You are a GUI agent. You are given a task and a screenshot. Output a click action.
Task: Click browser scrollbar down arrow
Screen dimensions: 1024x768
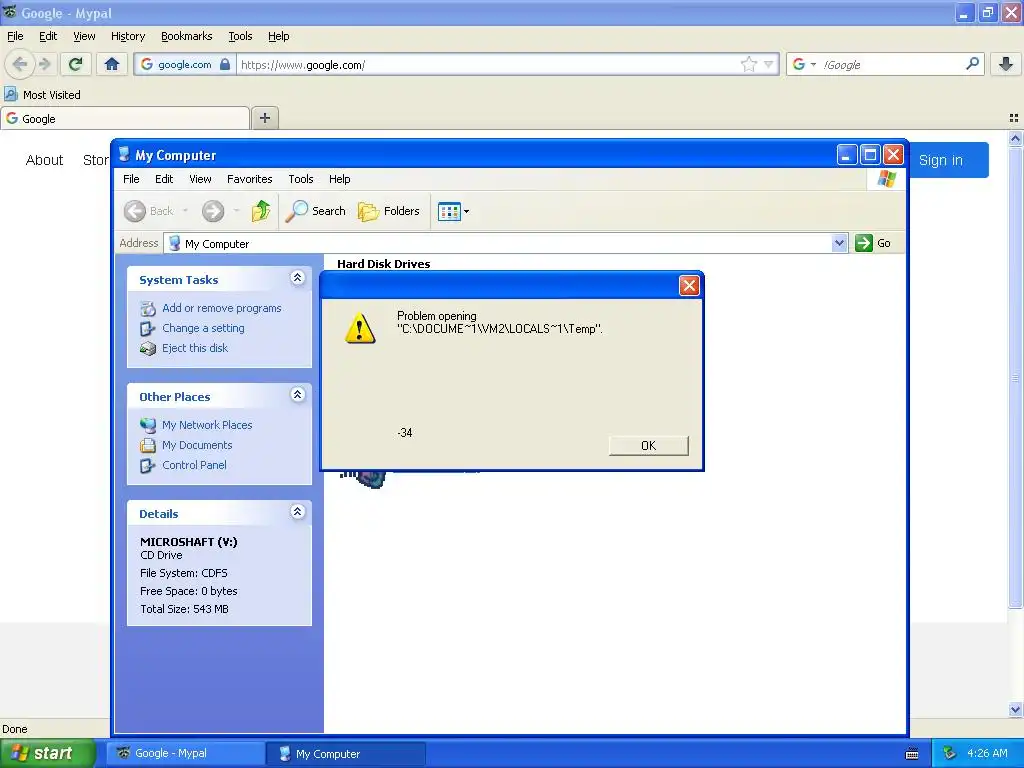coord(1015,709)
